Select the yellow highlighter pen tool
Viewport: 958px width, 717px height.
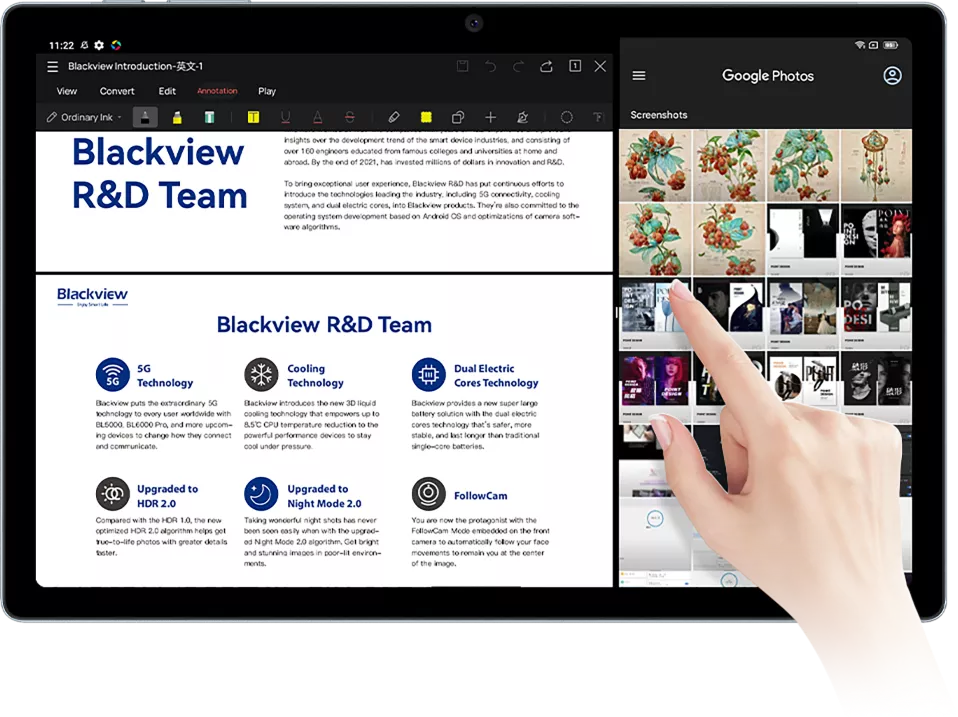point(177,117)
